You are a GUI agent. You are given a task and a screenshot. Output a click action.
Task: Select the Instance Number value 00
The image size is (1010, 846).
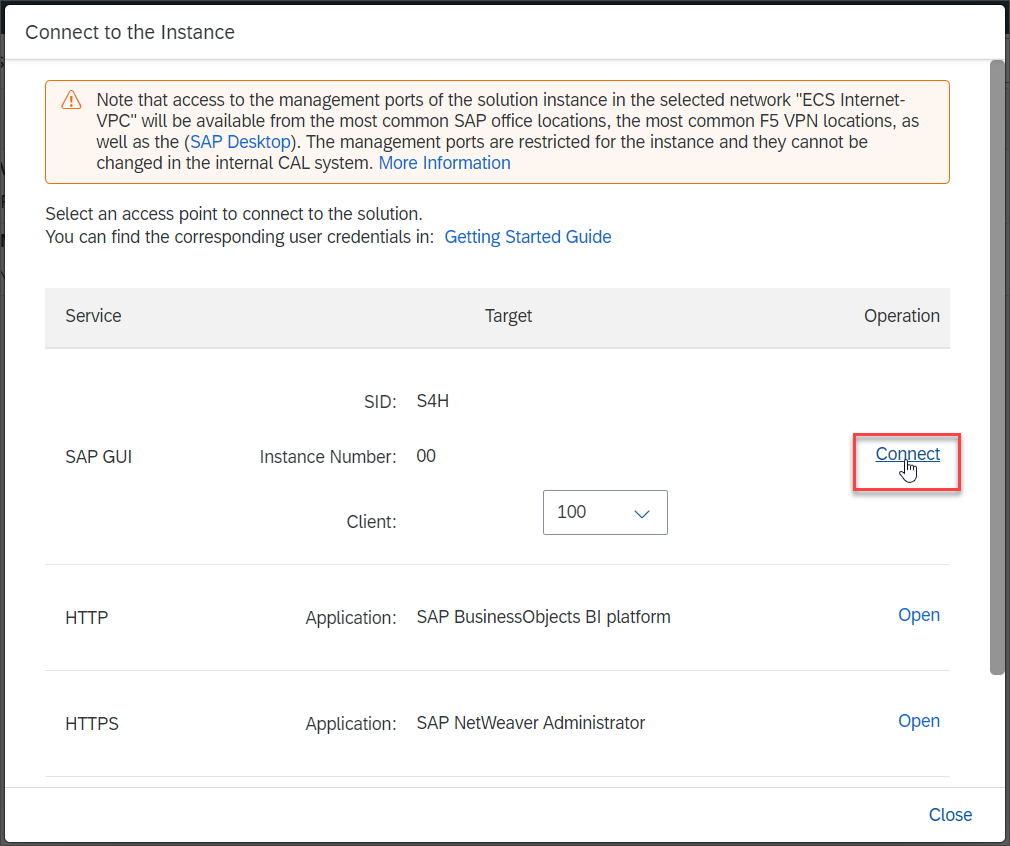click(426, 456)
